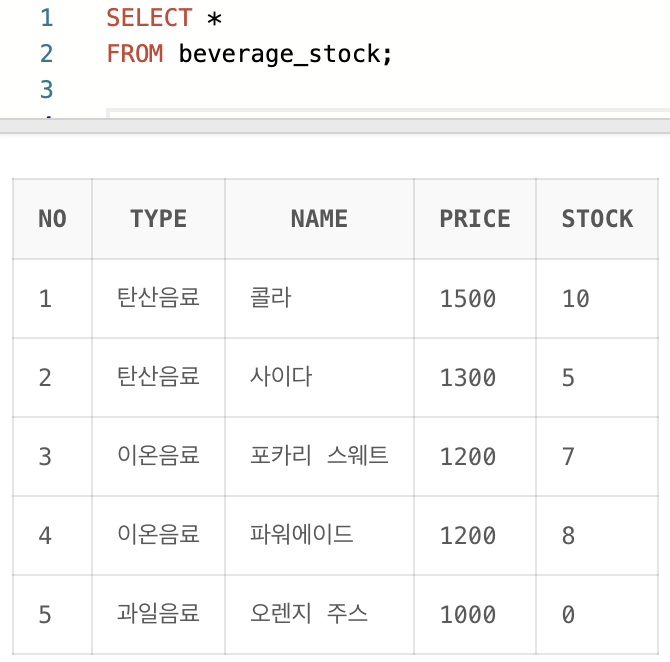Click the SELECT keyword in line 1
This screenshot has width=670, height=662.
(x=149, y=18)
